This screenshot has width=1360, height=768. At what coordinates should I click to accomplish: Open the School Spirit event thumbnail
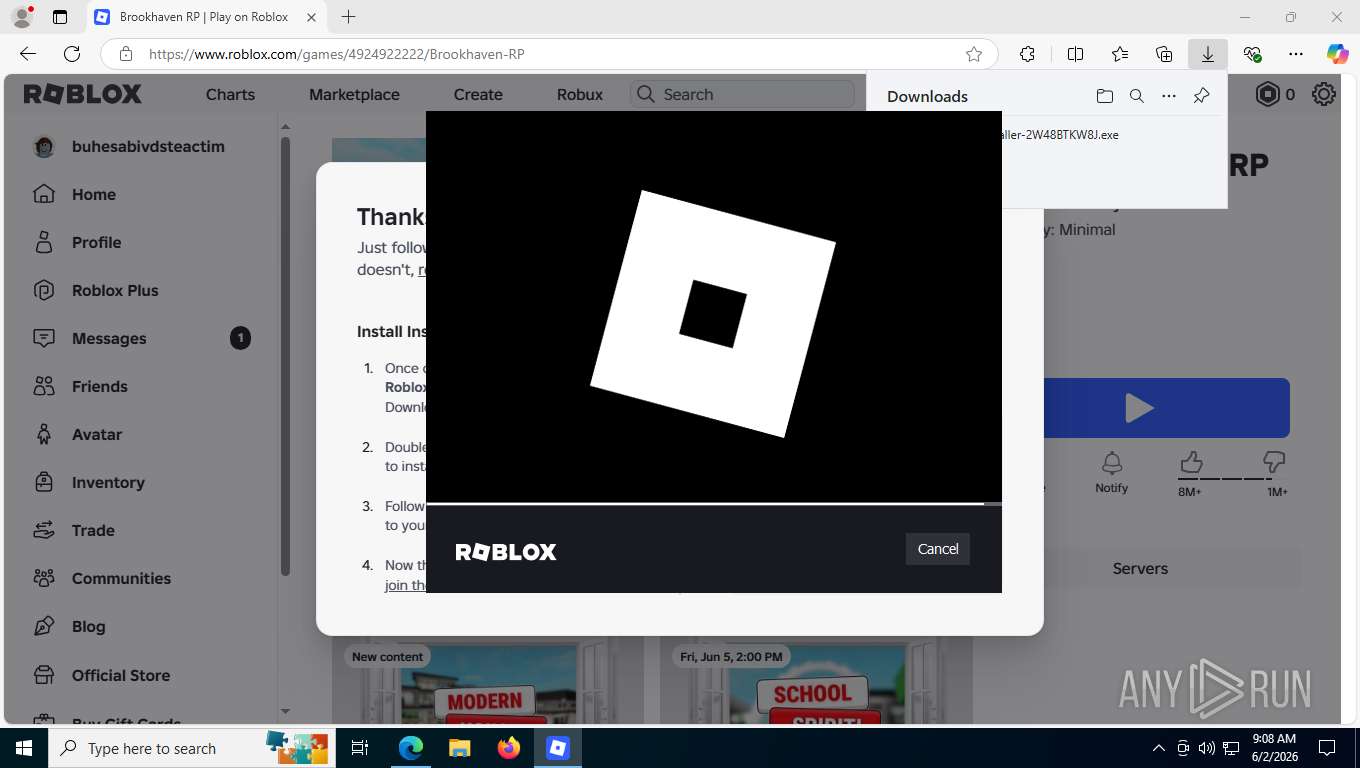[x=816, y=683]
